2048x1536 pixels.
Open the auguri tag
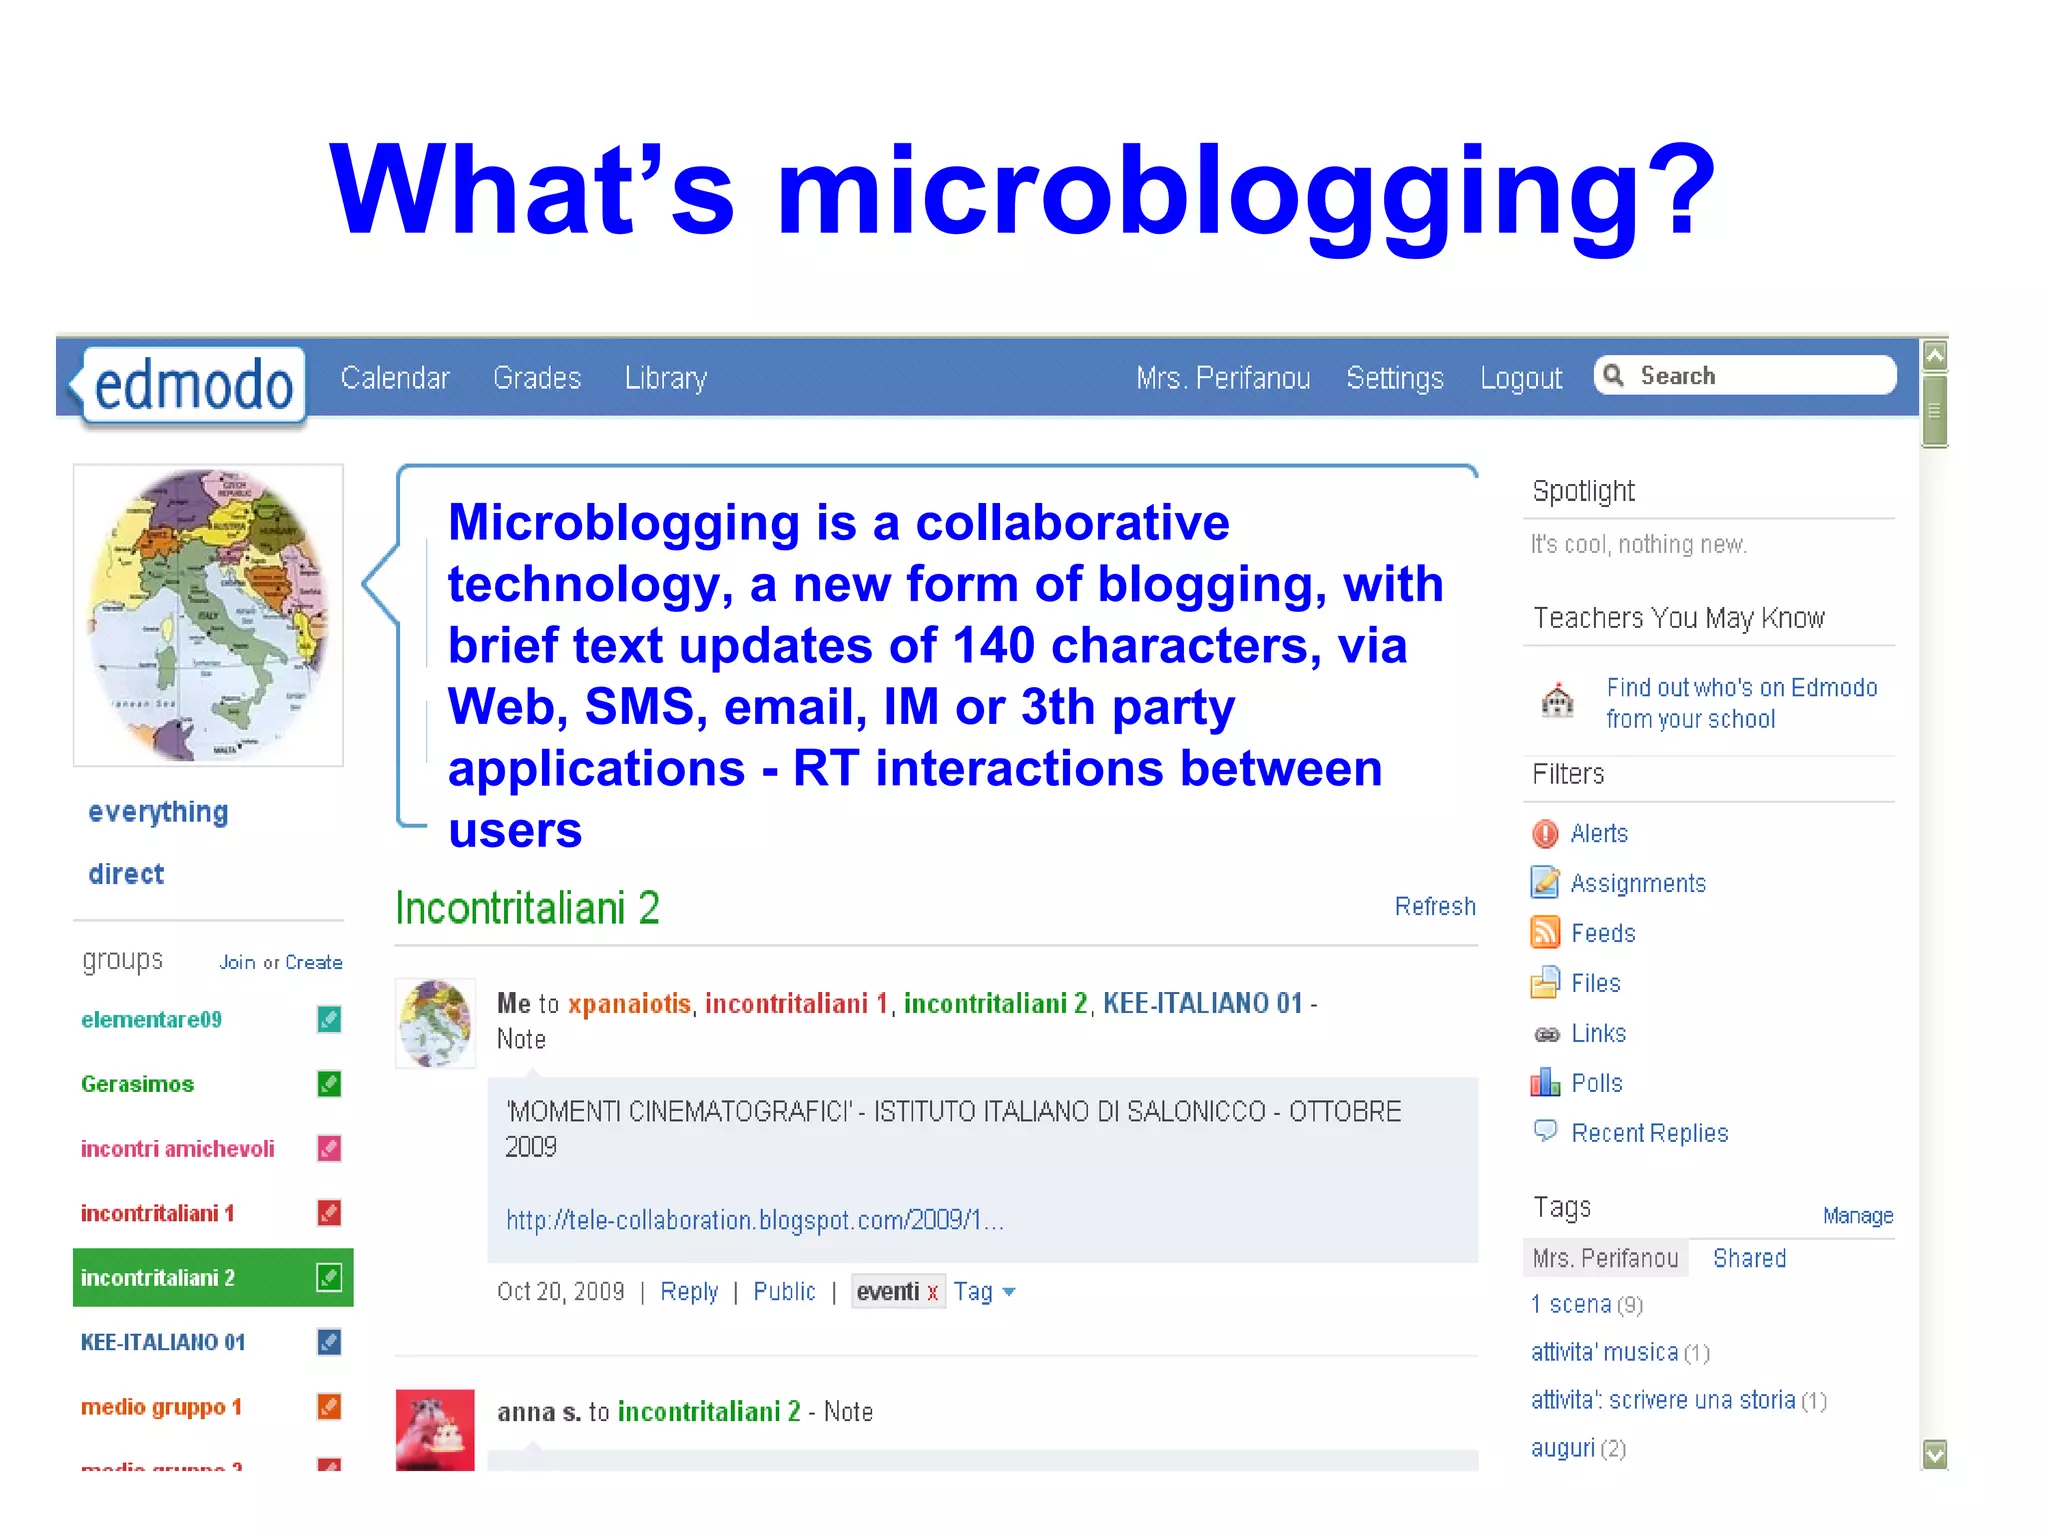coord(1563,1448)
